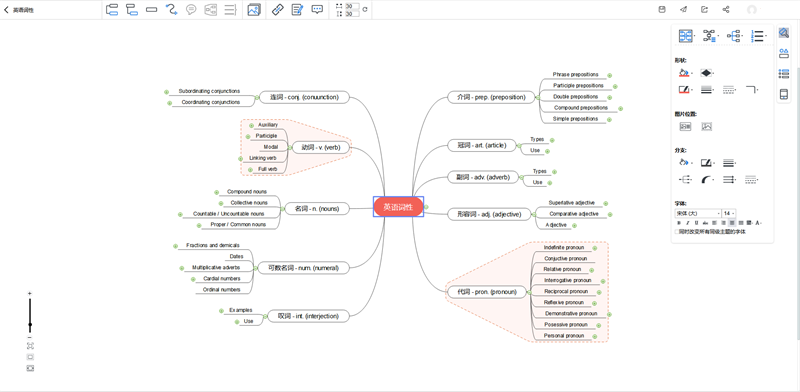Toggle bold in the font formatting row

679,223
